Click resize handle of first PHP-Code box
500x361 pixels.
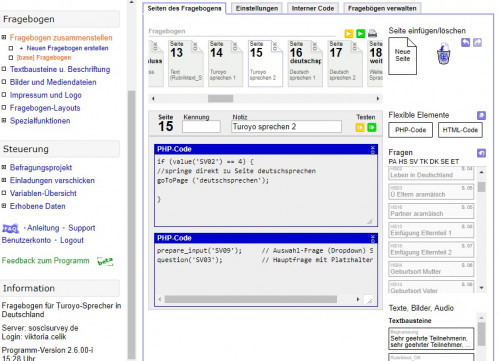tap(370, 221)
